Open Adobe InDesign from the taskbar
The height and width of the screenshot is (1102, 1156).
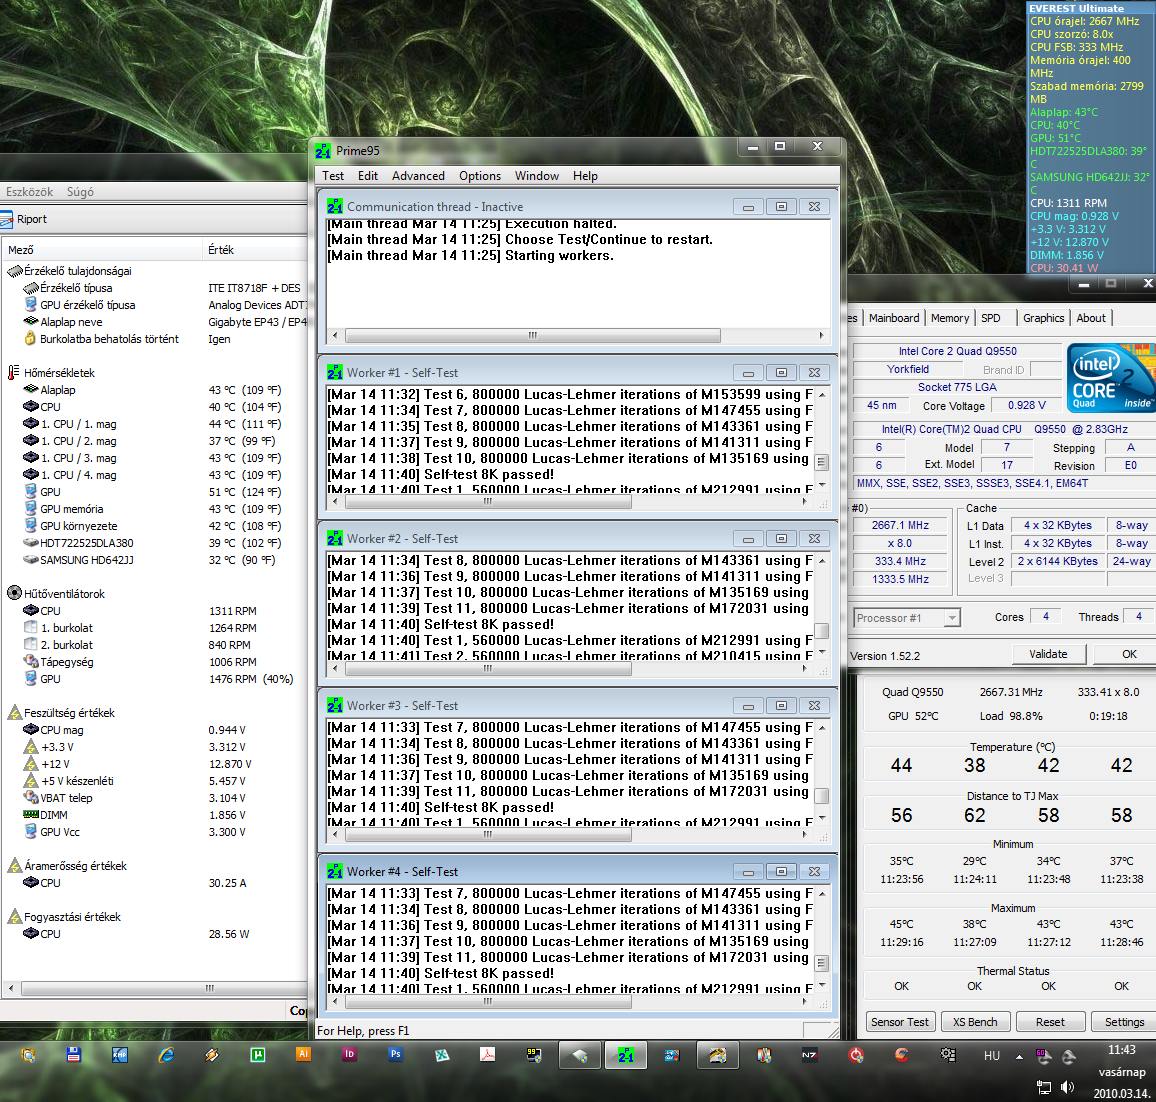coord(349,1055)
